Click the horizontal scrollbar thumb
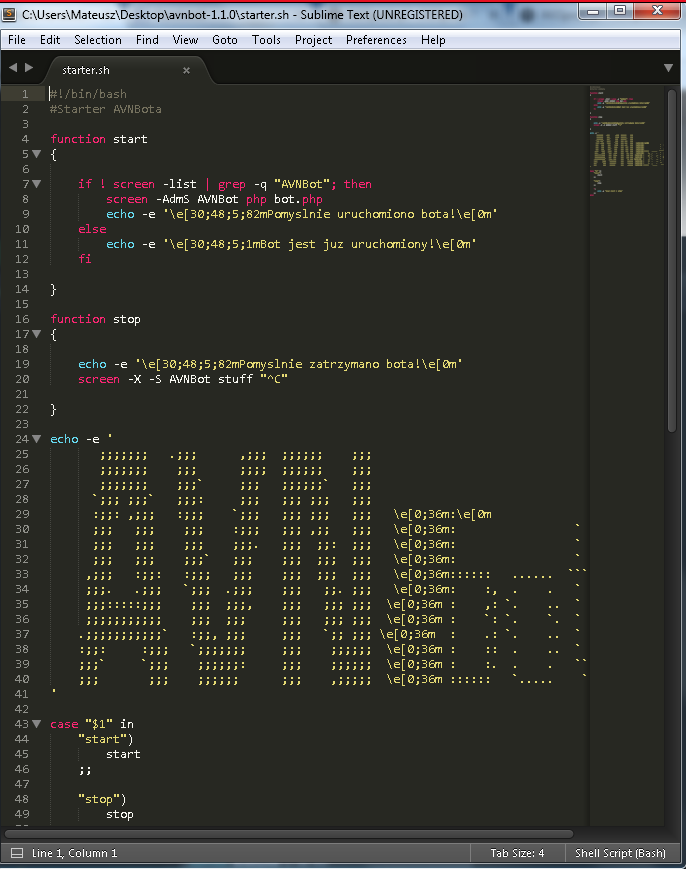The image size is (686, 869). [289, 834]
